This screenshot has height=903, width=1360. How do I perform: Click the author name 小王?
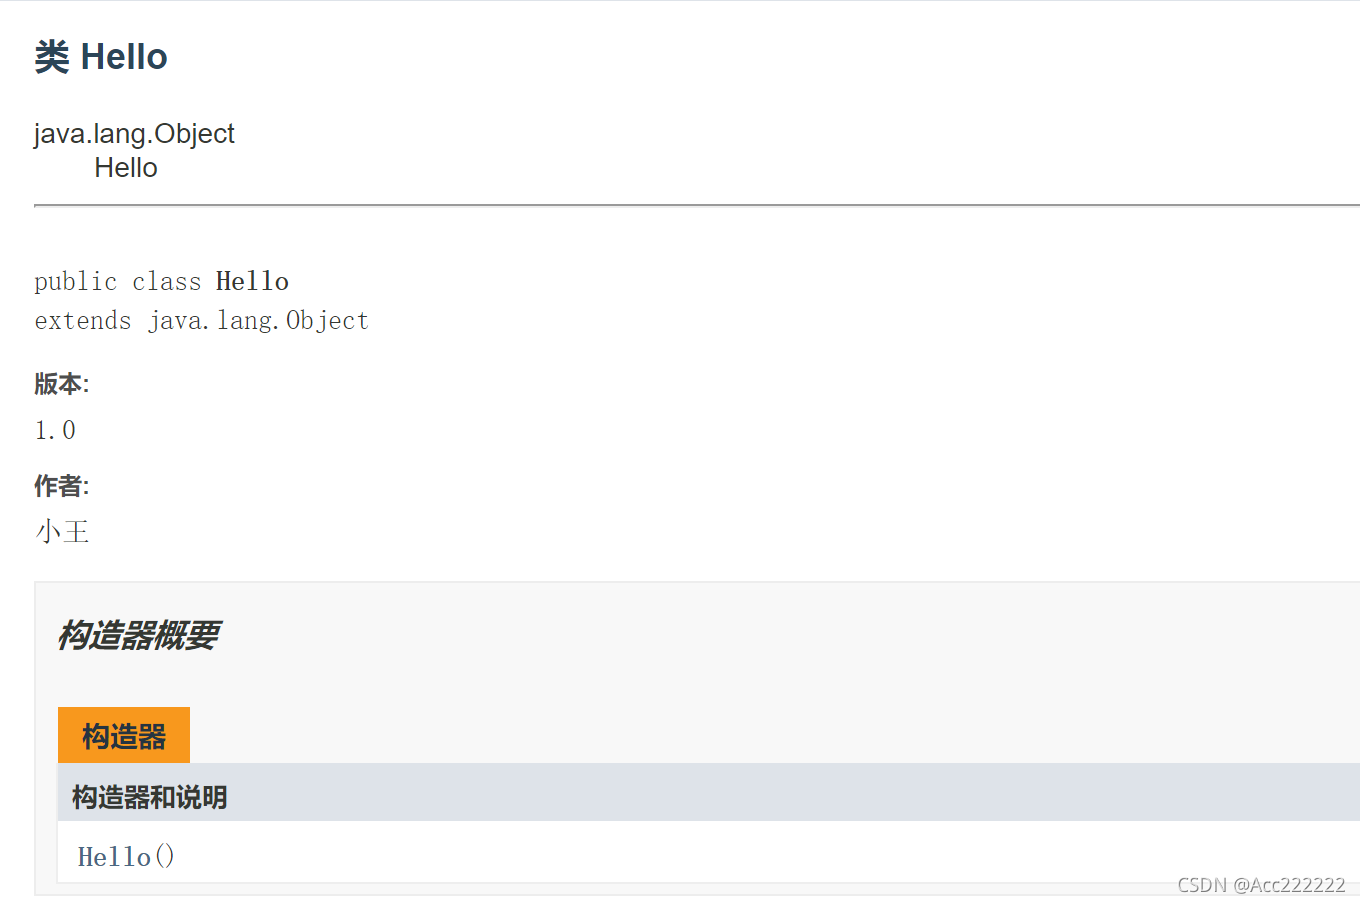(62, 531)
